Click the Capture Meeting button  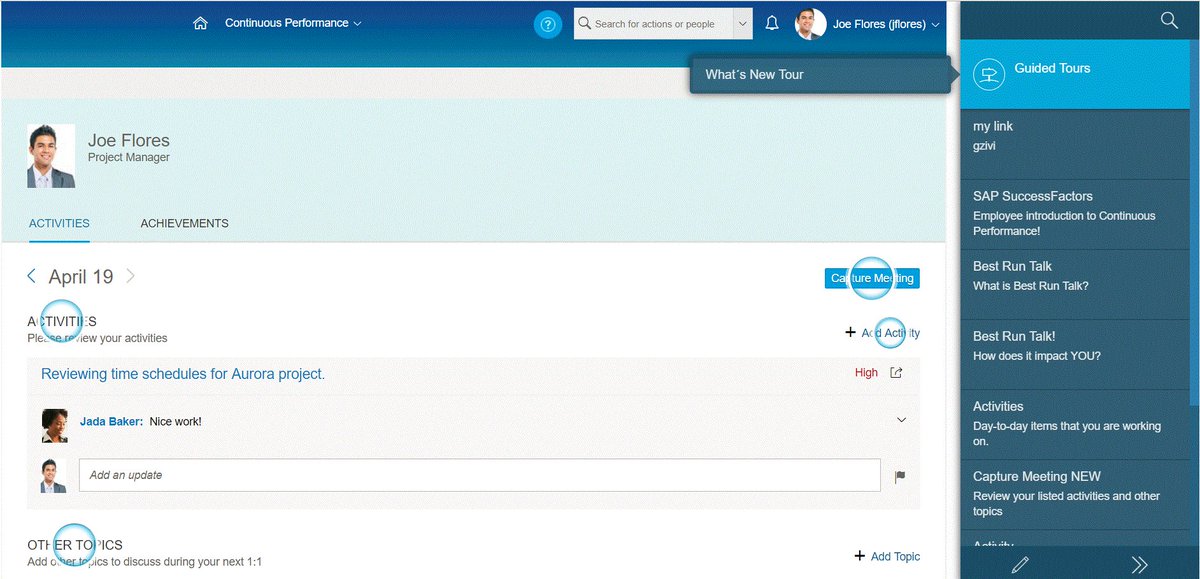coord(871,278)
